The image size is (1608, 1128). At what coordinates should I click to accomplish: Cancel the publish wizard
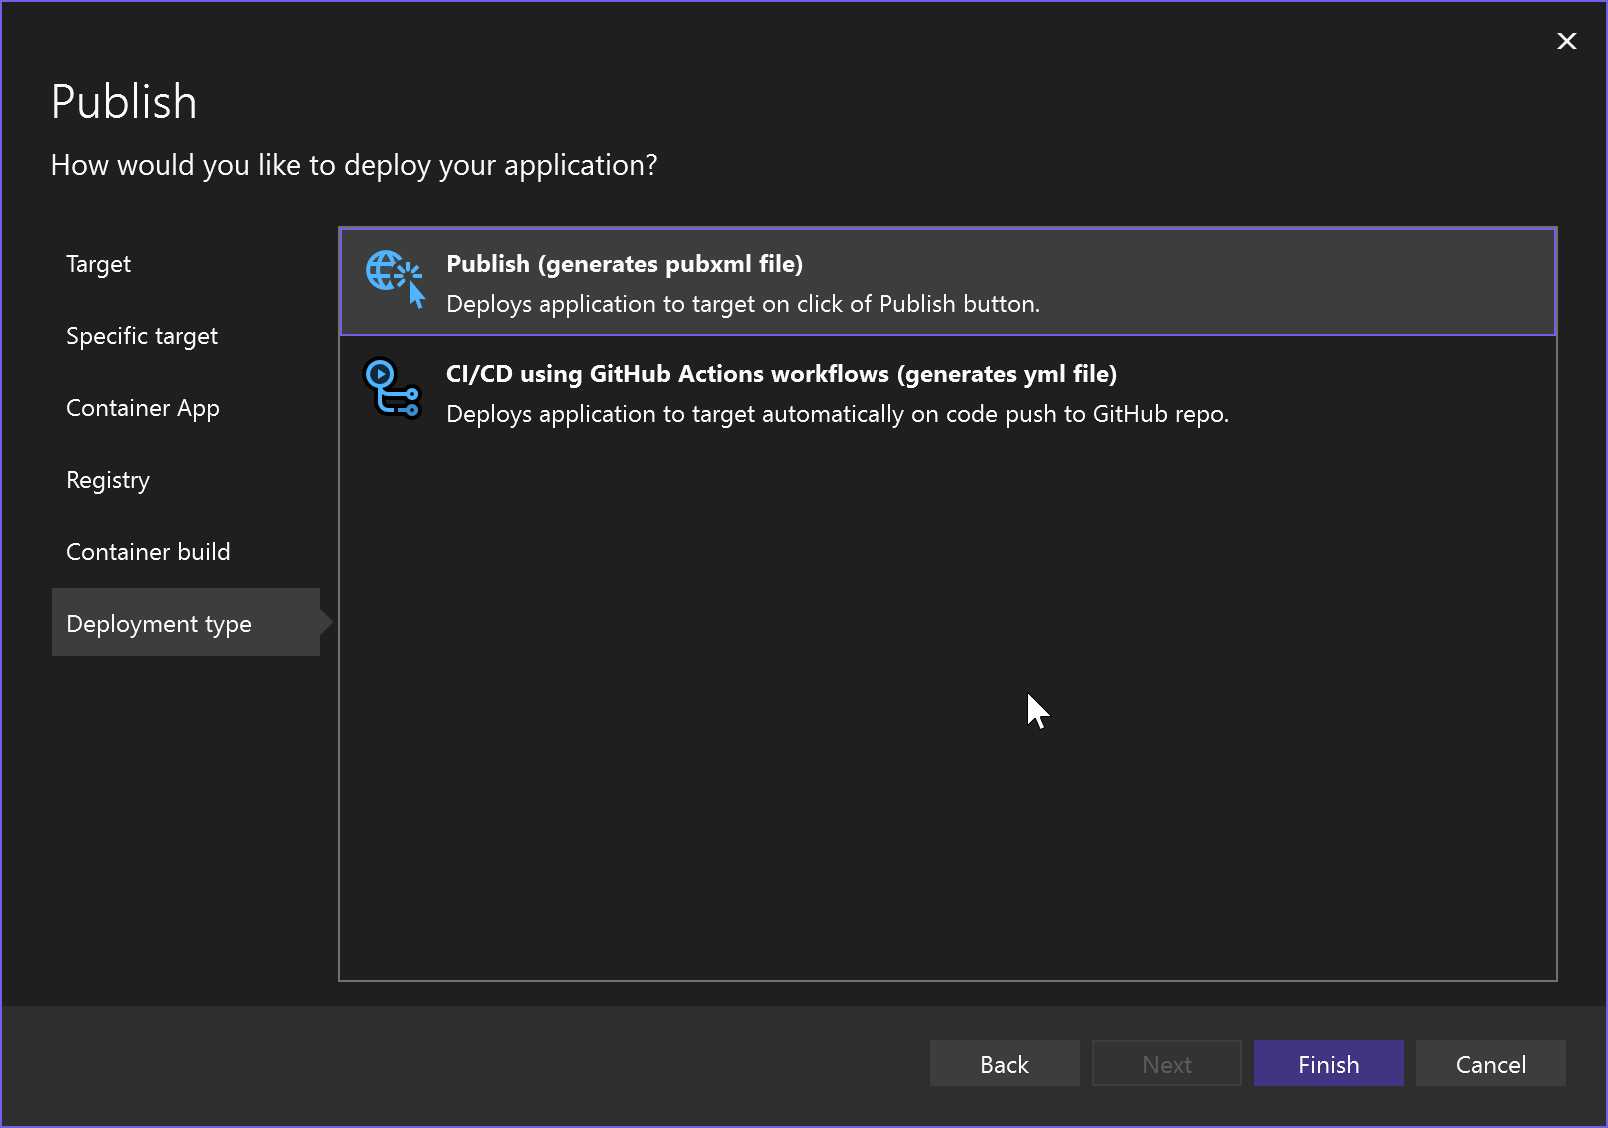(1490, 1063)
